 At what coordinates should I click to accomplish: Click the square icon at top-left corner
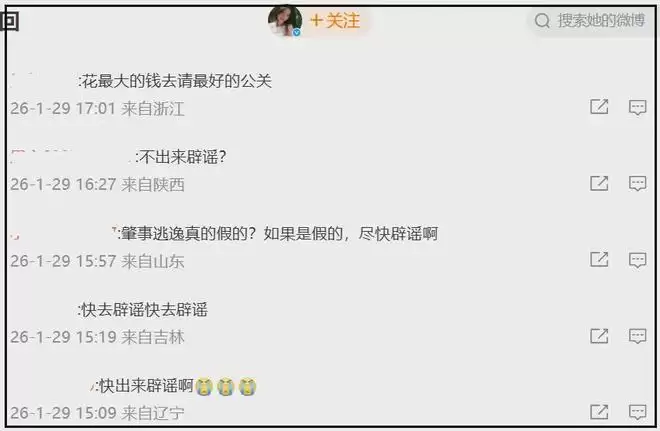10,21
